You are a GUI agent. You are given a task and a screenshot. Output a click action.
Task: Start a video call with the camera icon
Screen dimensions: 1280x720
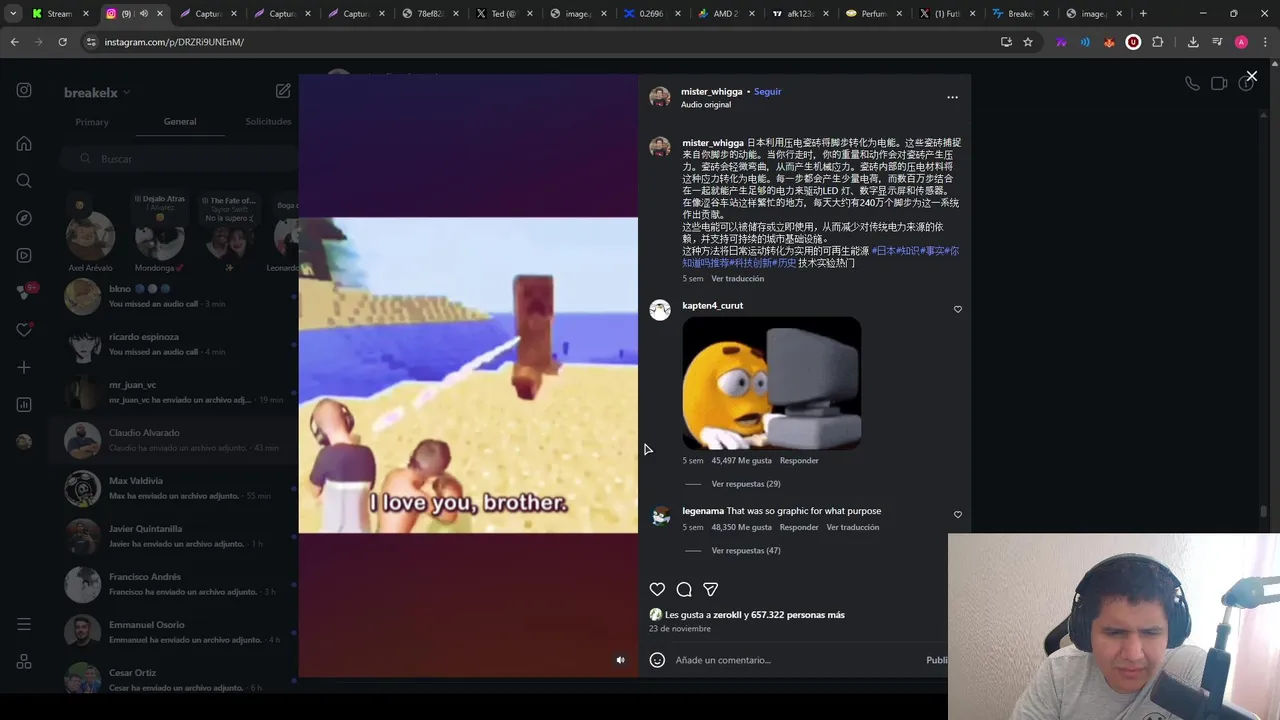(1219, 84)
